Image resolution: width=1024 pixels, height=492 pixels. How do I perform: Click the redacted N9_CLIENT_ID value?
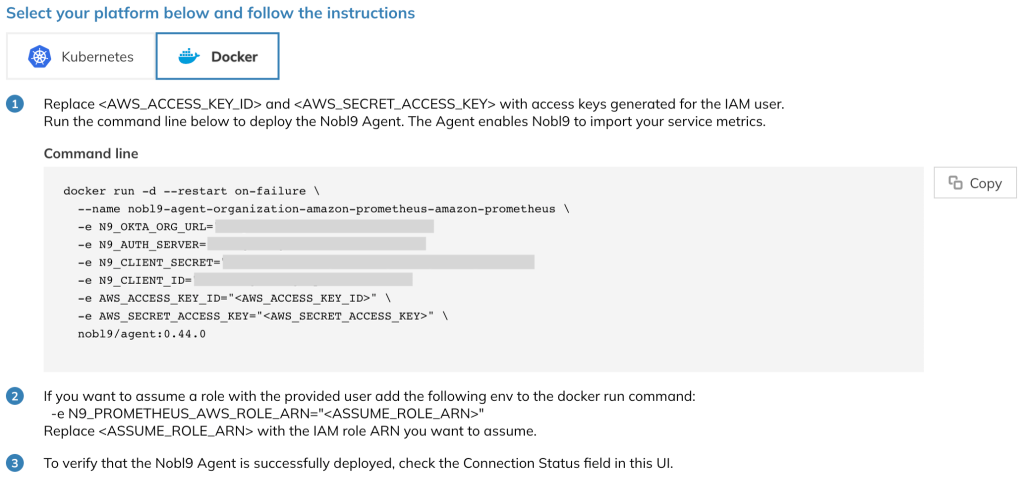pyautogui.click(x=302, y=280)
